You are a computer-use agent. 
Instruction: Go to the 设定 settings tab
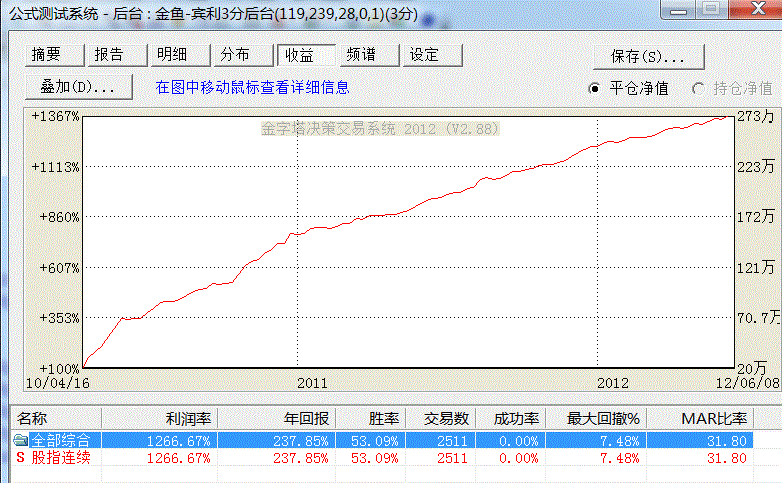click(432, 55)
